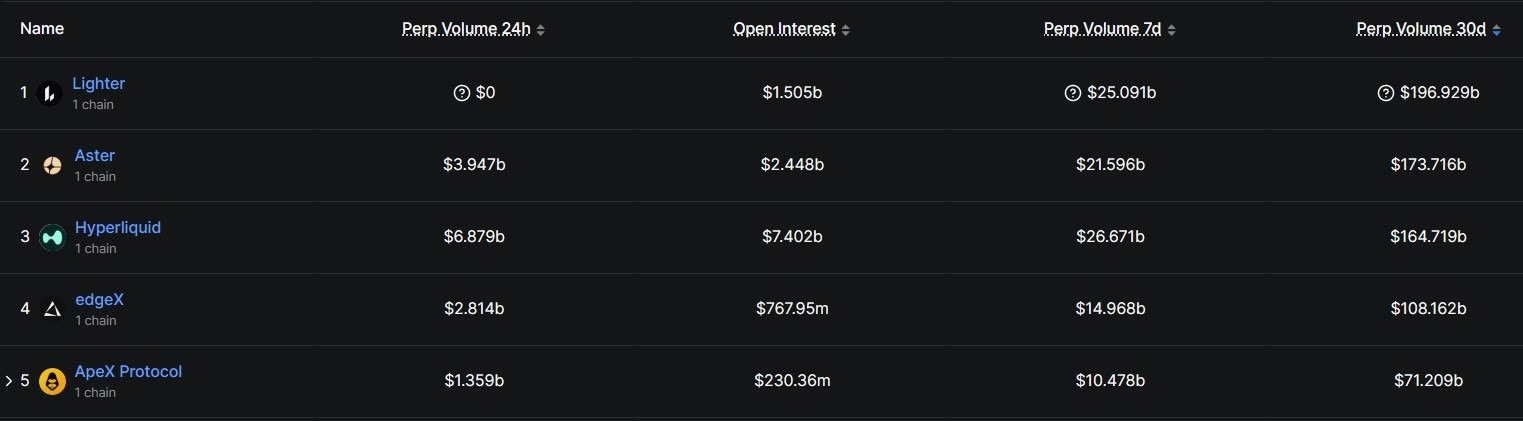Open the edgeX protocol link

(99, 300)
